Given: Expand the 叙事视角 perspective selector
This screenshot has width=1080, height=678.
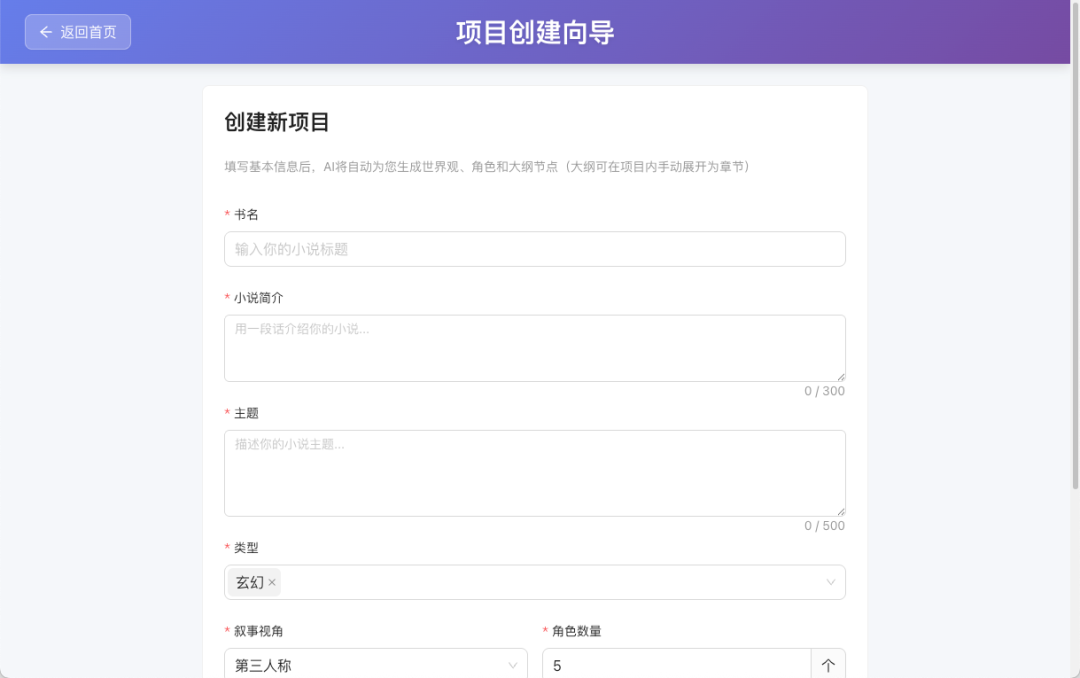Looking at the screenshot, I should pos(375,665).
